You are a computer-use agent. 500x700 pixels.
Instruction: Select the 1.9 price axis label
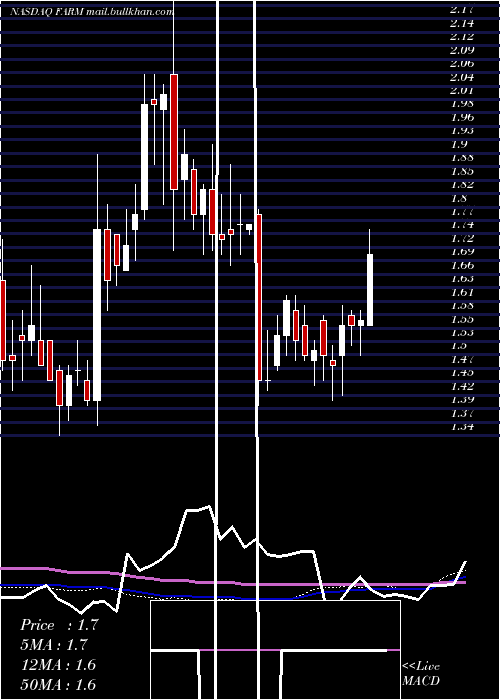(459, 144)
